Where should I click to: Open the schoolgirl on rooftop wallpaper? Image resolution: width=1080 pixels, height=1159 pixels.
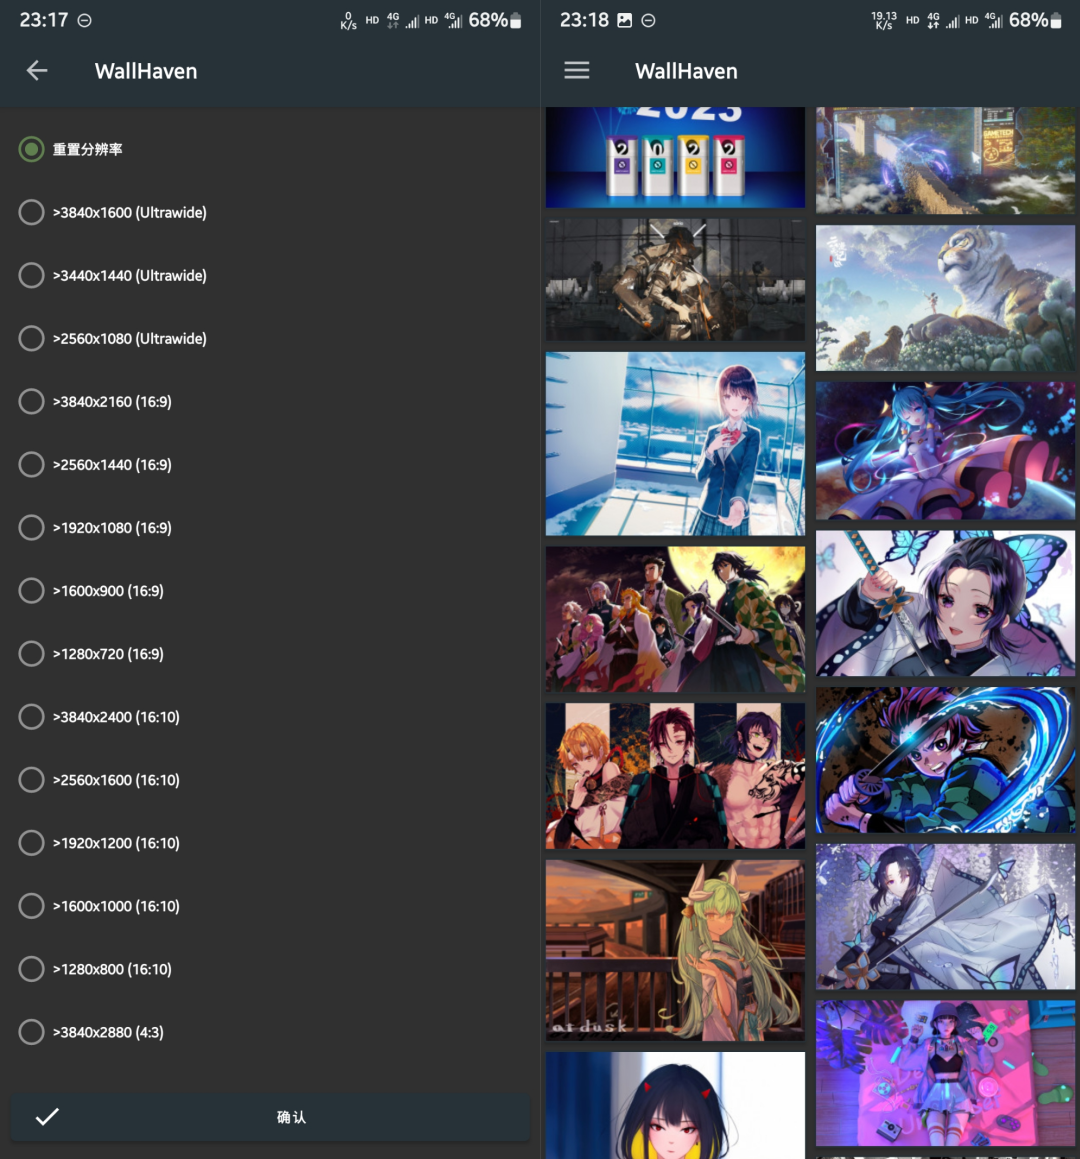[x=675, y=443]
